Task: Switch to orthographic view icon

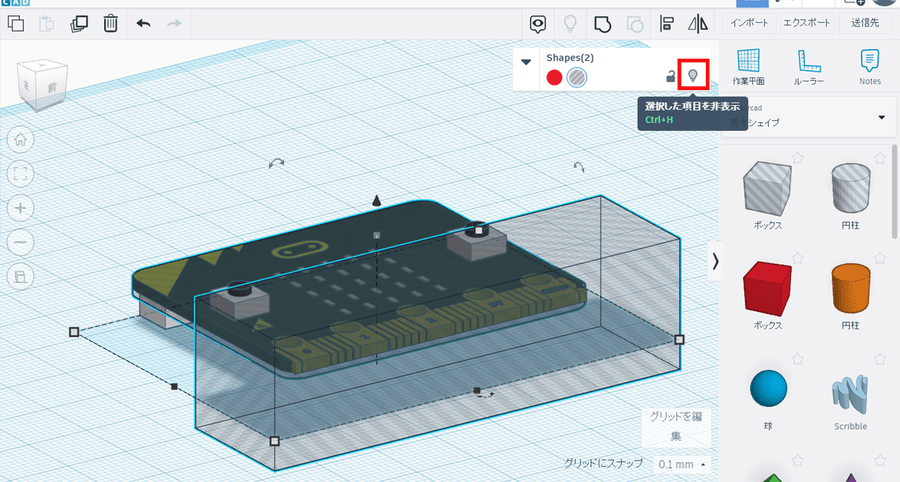Action: (21, 277)
